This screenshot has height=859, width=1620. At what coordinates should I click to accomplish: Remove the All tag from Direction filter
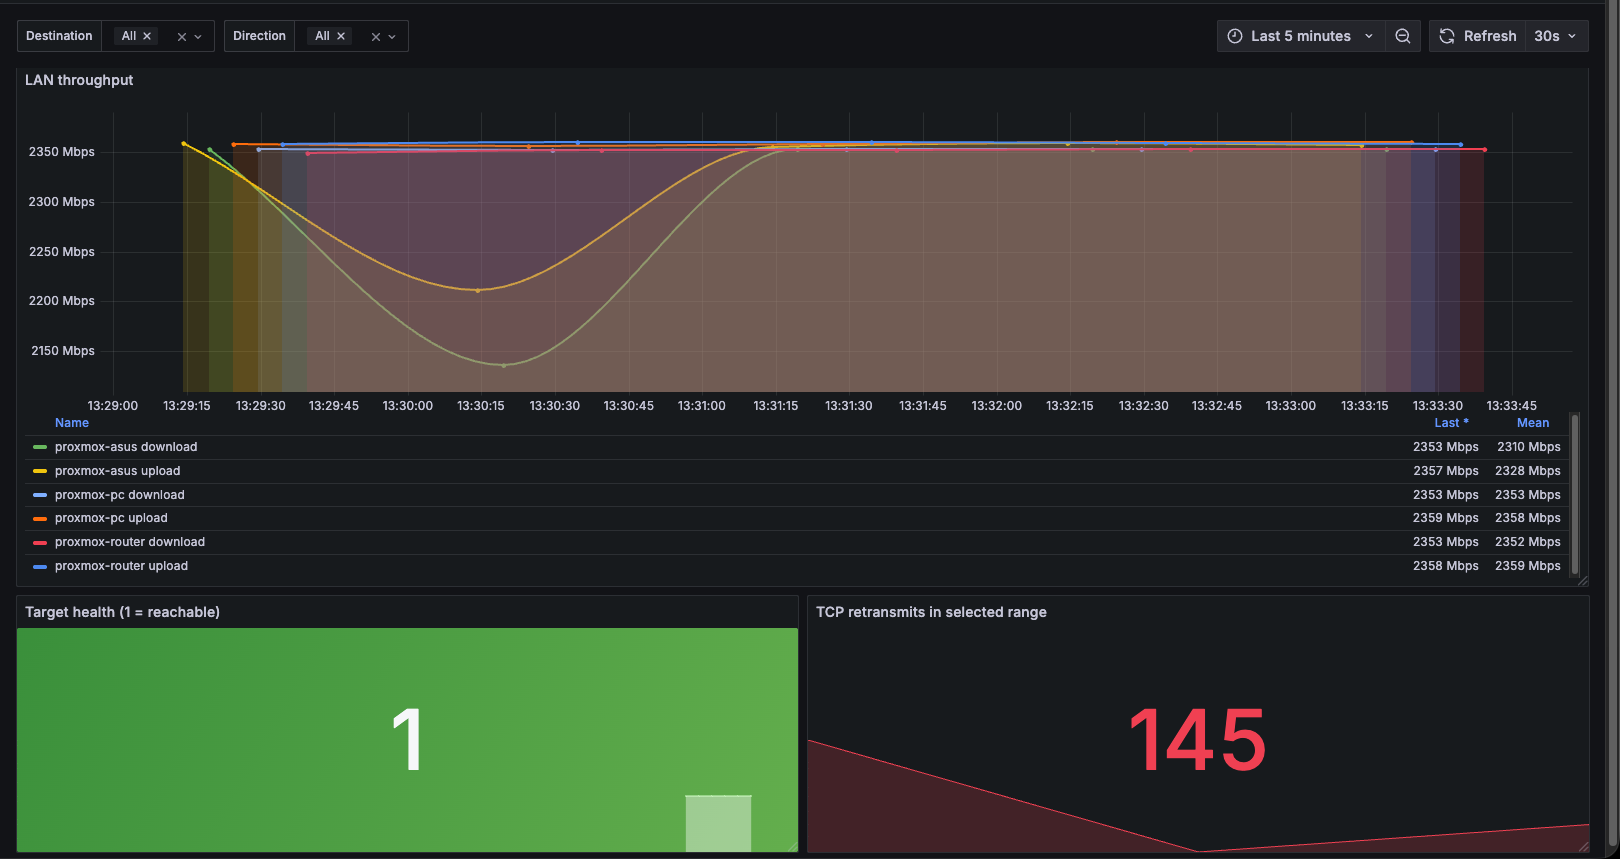click(341, 36)
